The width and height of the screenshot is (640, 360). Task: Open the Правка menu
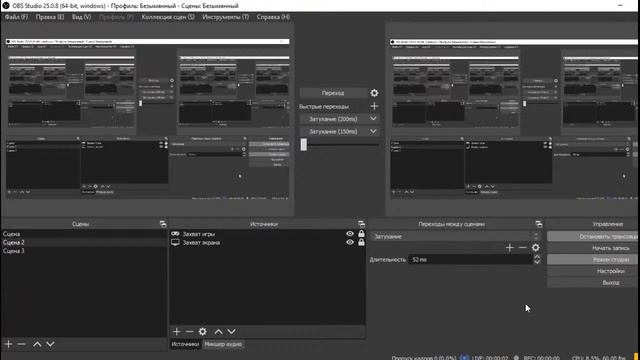pos(50,17)
